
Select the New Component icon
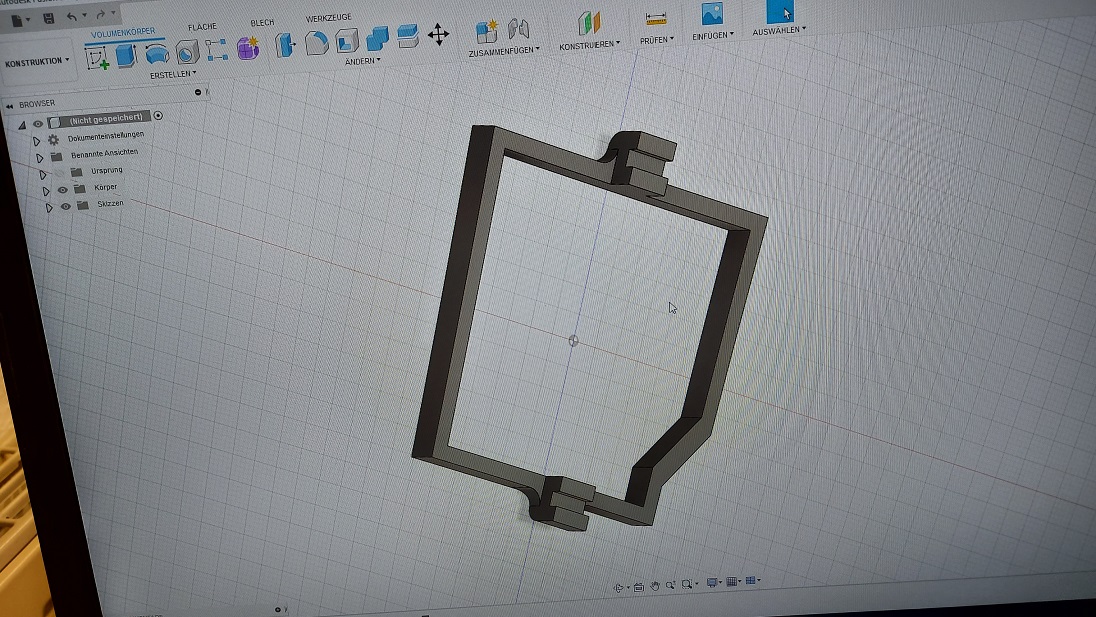486,31
